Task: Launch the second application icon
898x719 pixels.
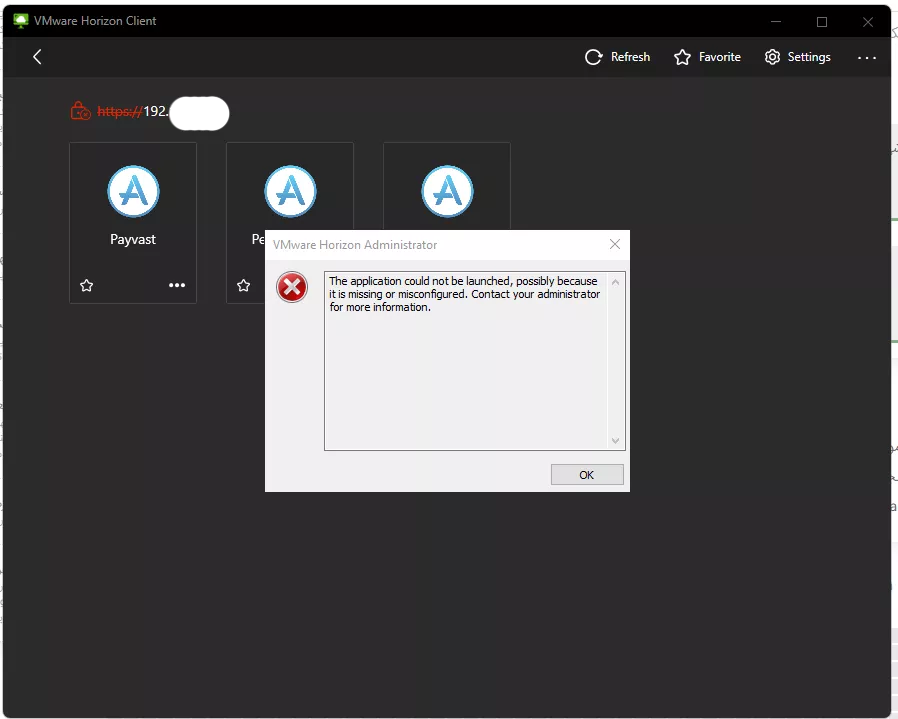Action: click(290, 191)
